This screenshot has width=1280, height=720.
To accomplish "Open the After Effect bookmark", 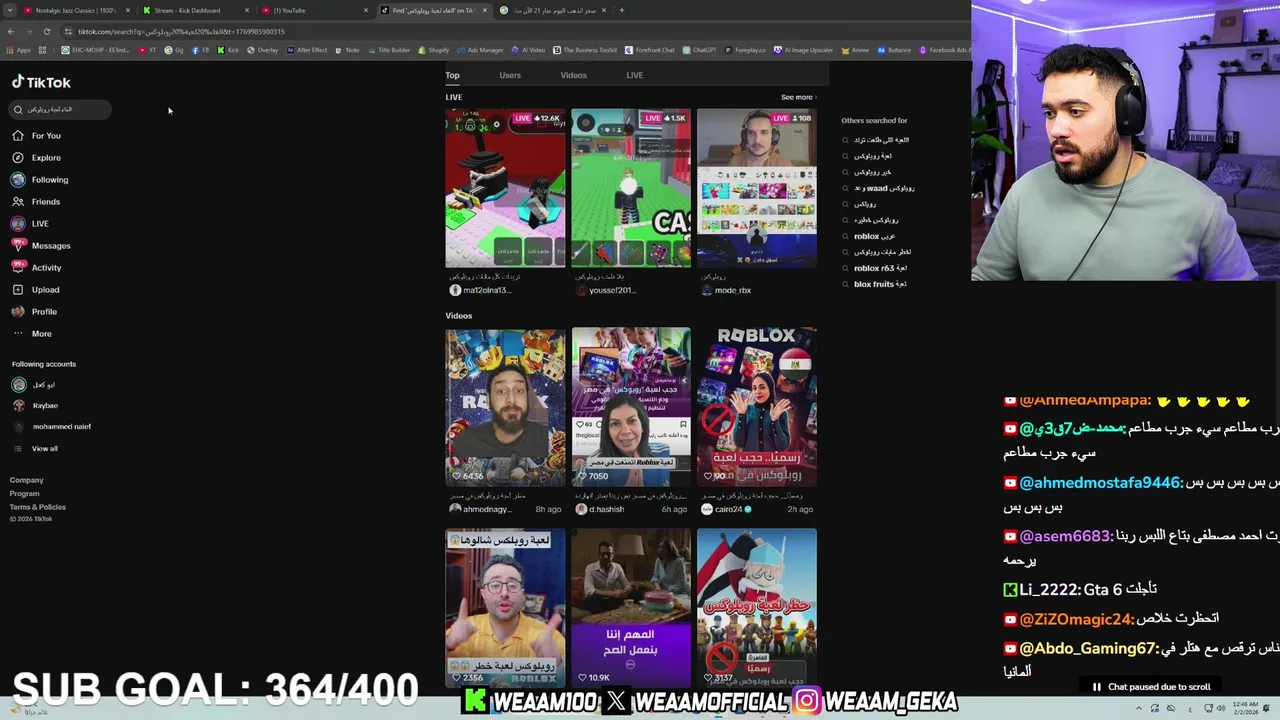I will coord(307,50).
